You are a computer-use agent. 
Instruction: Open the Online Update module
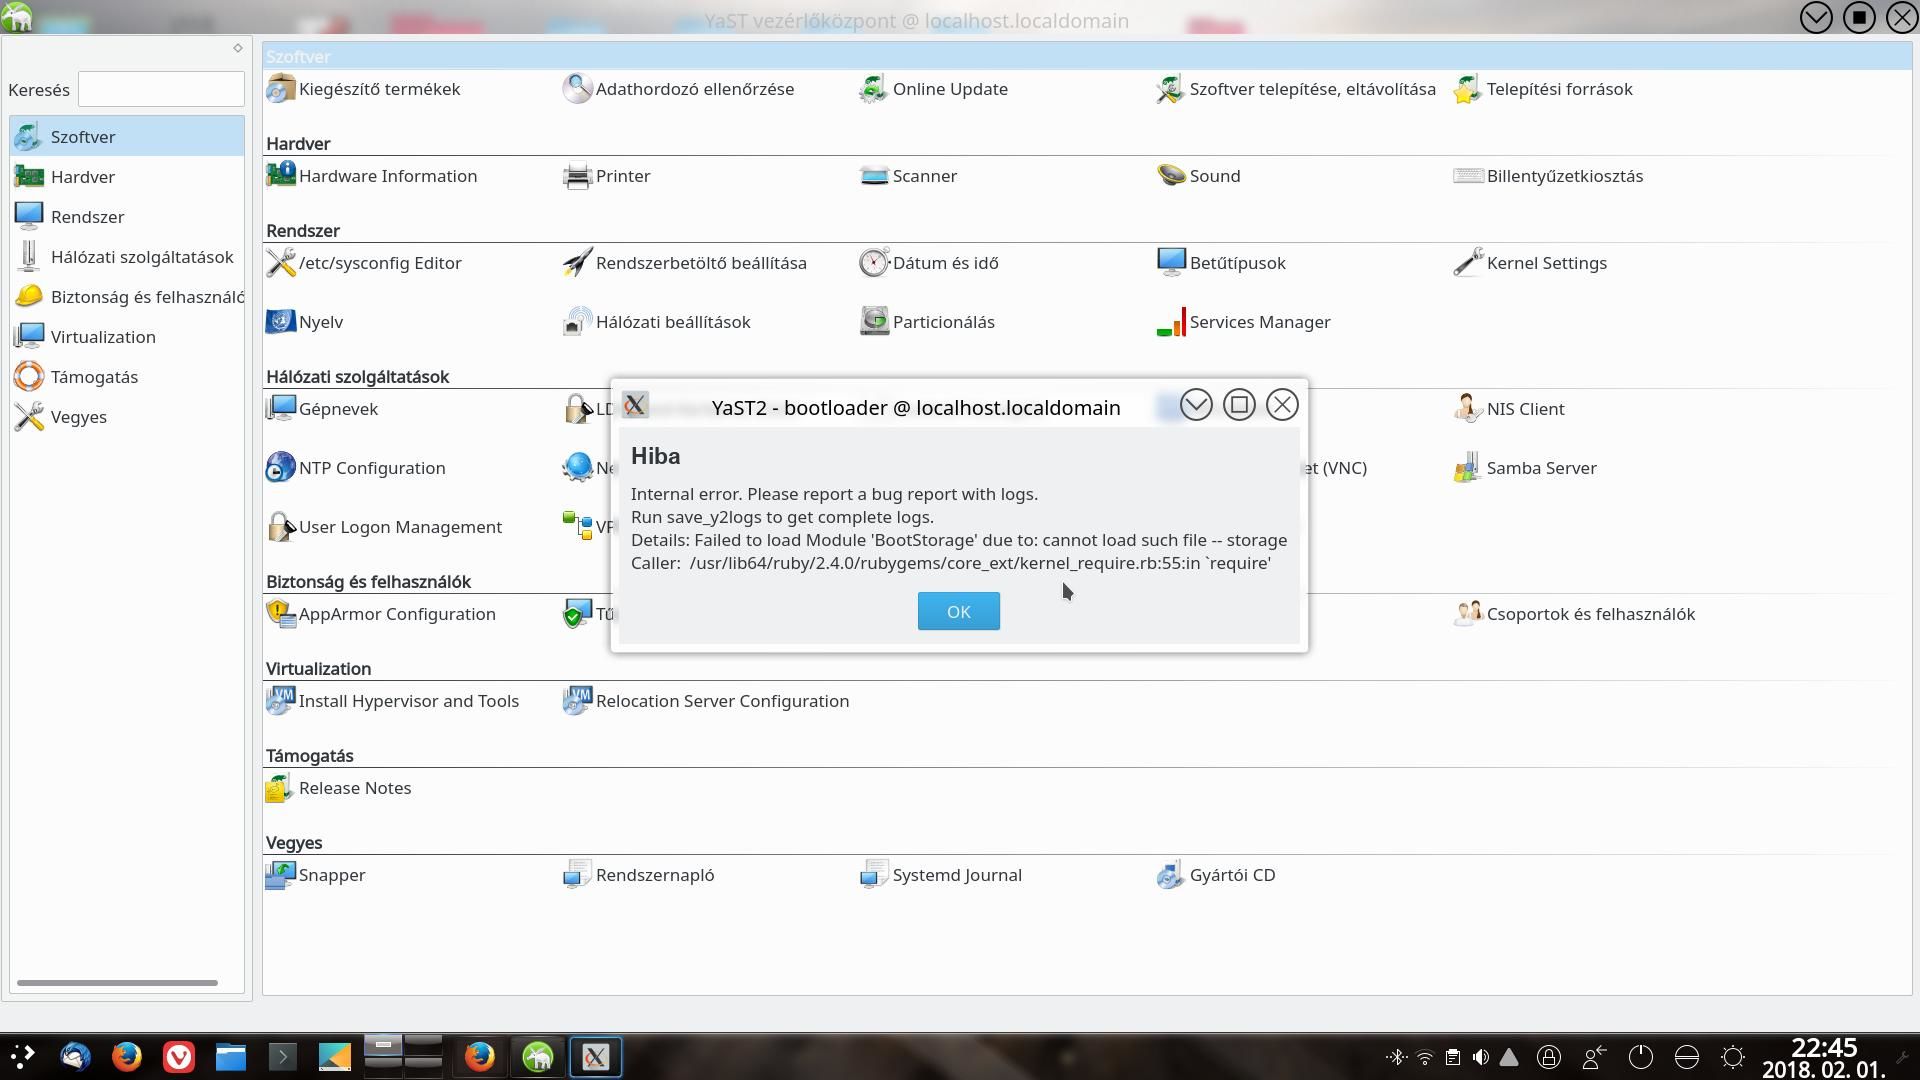click(949, 89)
